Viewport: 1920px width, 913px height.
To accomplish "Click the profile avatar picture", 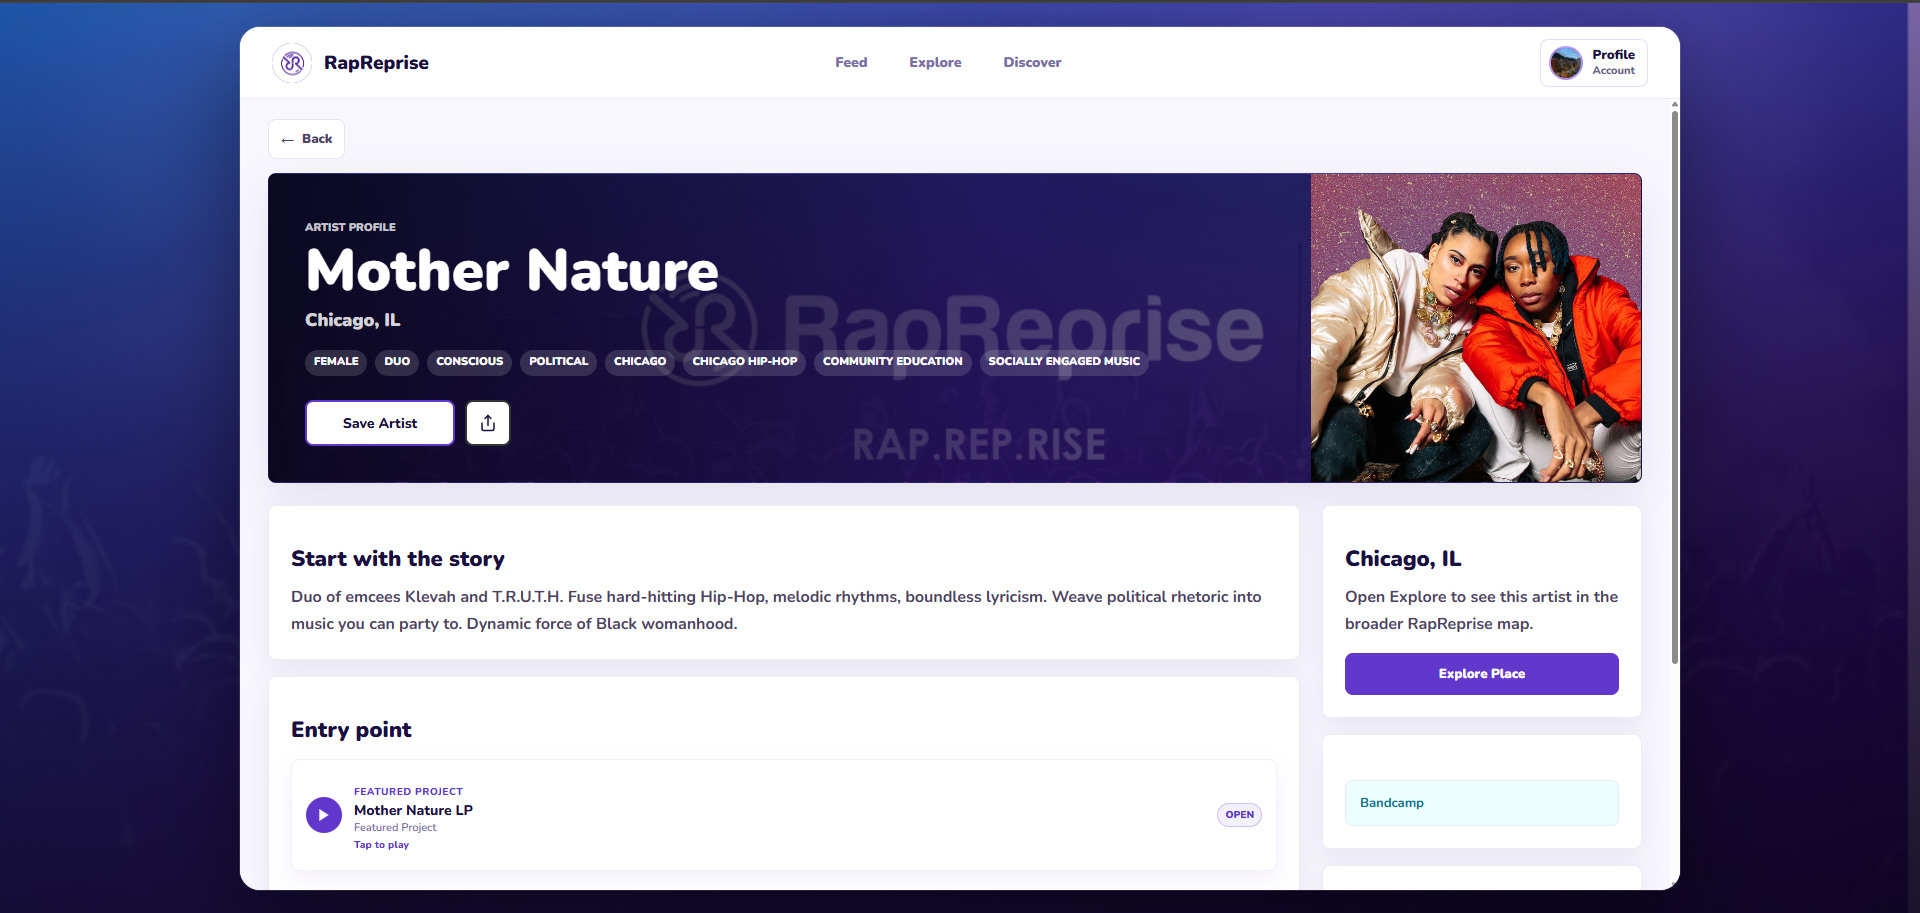I will [x=1566, y=63].
